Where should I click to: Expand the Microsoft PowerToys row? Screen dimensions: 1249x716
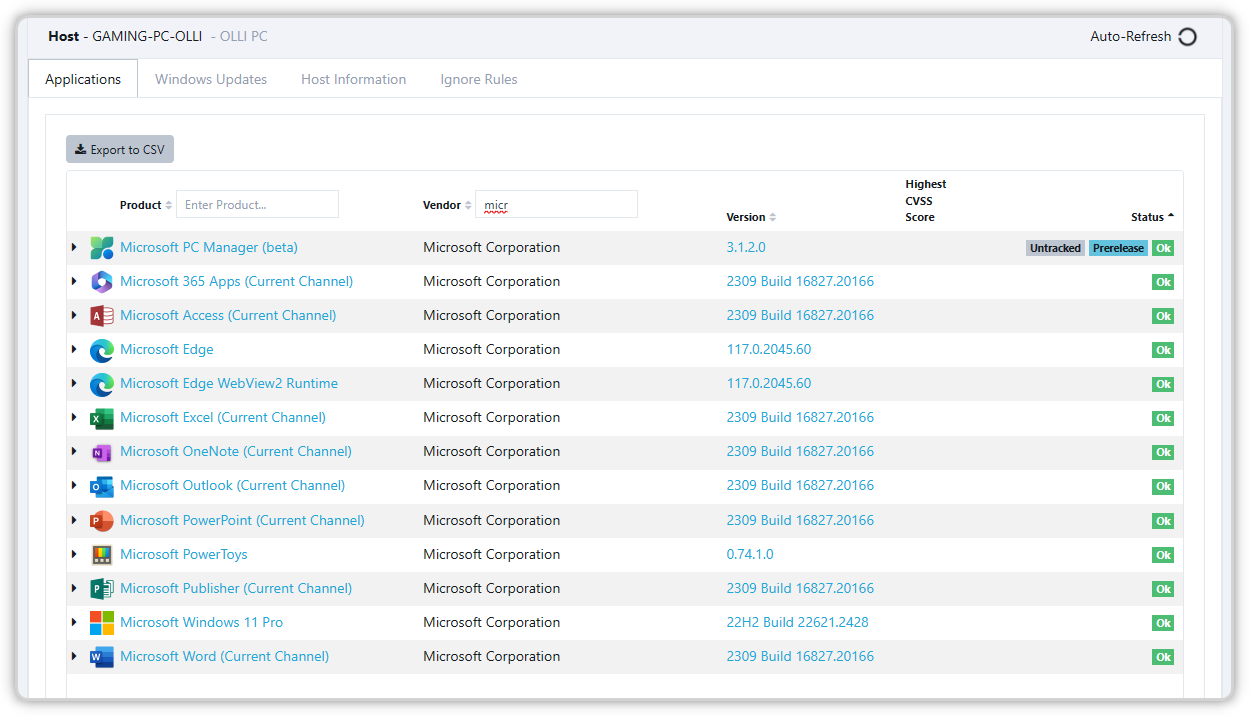click(74, 554)
